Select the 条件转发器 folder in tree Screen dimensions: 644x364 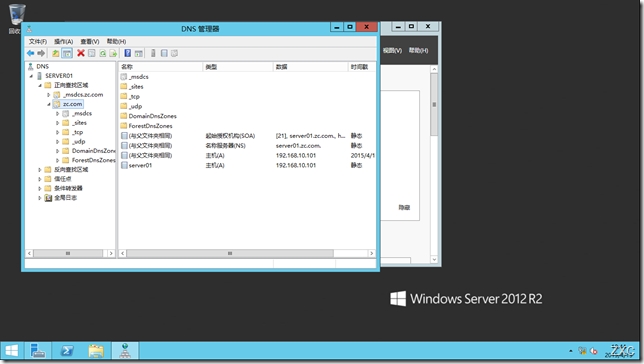click(x=68, y=188)
